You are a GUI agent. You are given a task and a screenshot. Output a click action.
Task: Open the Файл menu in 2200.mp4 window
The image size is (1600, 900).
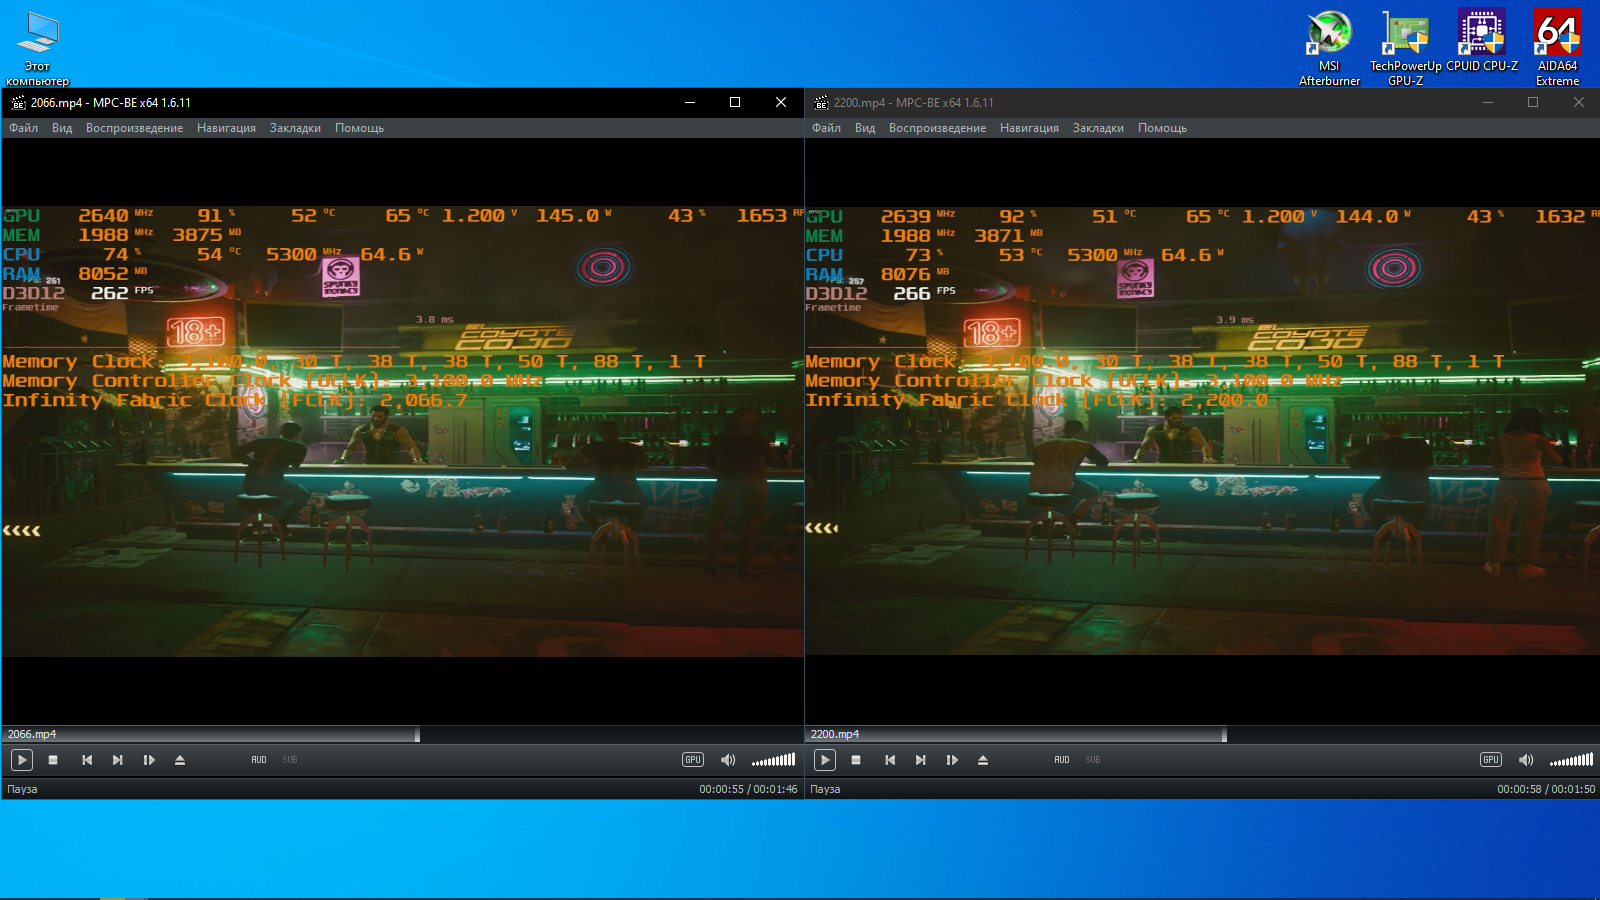pos(826,128)
